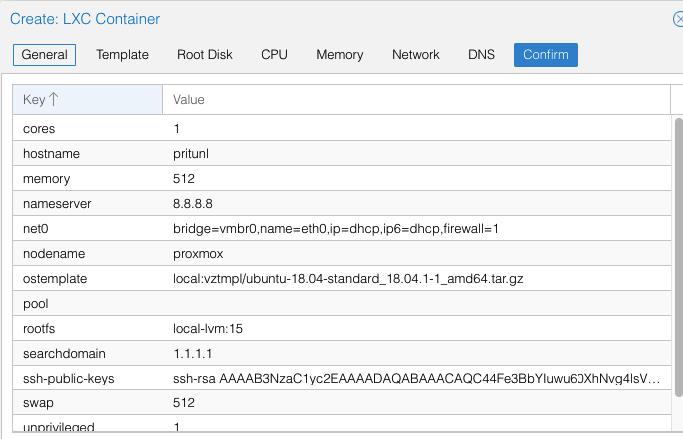Click the searchdomain 1.1.1.1 row

tap(342, 354)
